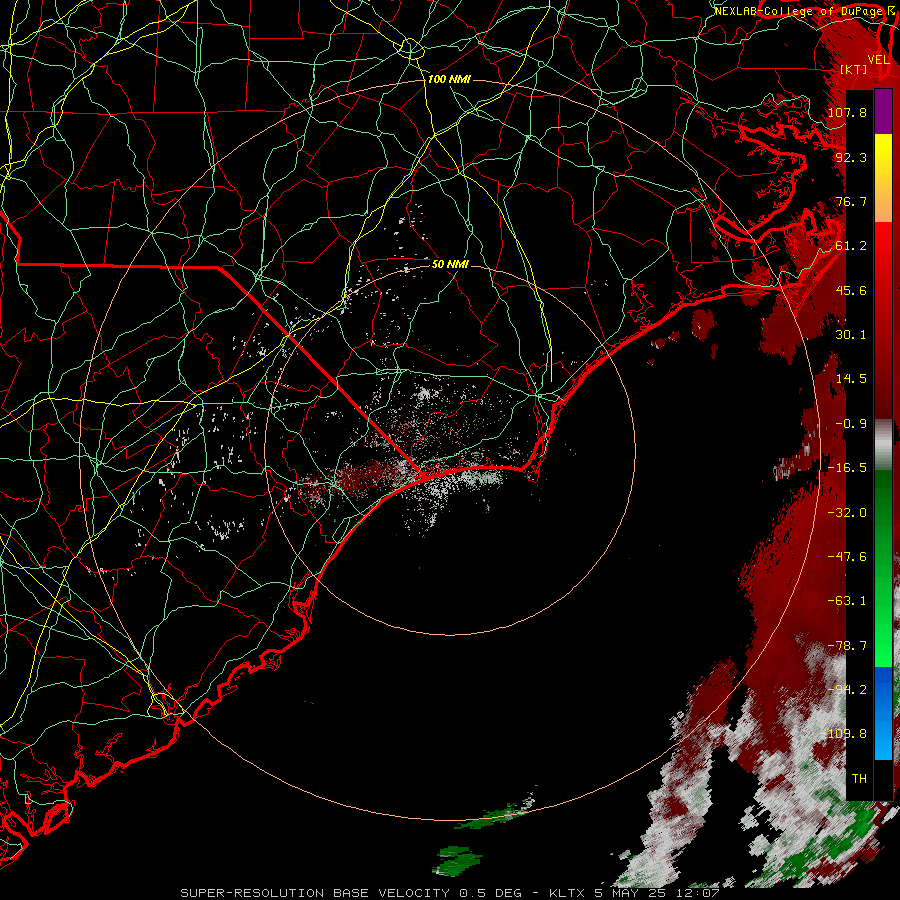Click the 92.3 velocity scale value
The image size is (900, 900).
(851, 157)
